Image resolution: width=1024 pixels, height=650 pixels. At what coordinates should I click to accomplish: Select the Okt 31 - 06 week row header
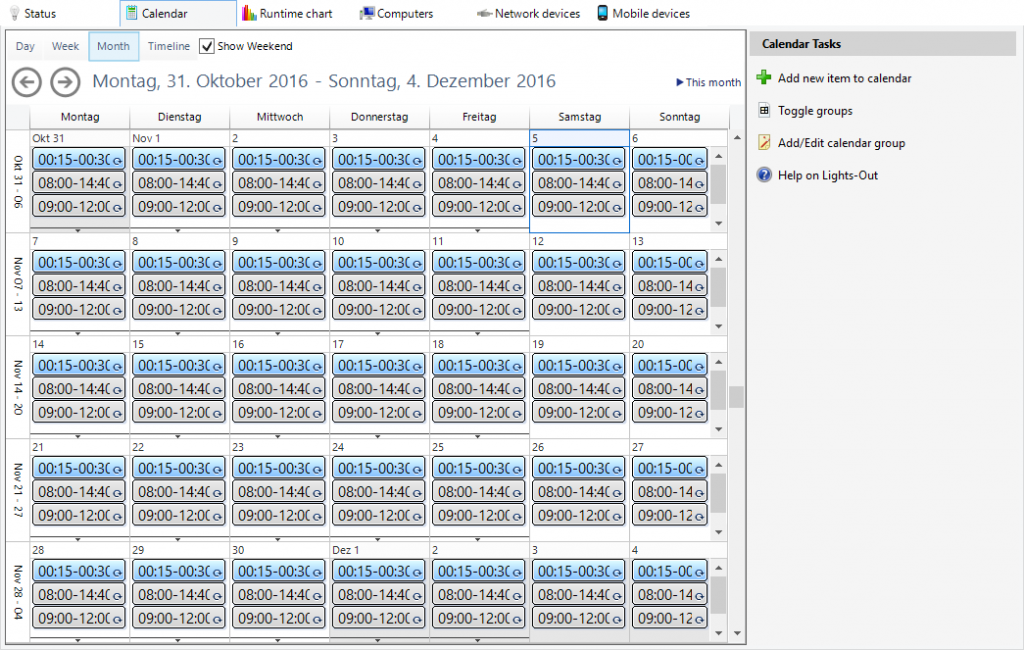click(18, 182)
